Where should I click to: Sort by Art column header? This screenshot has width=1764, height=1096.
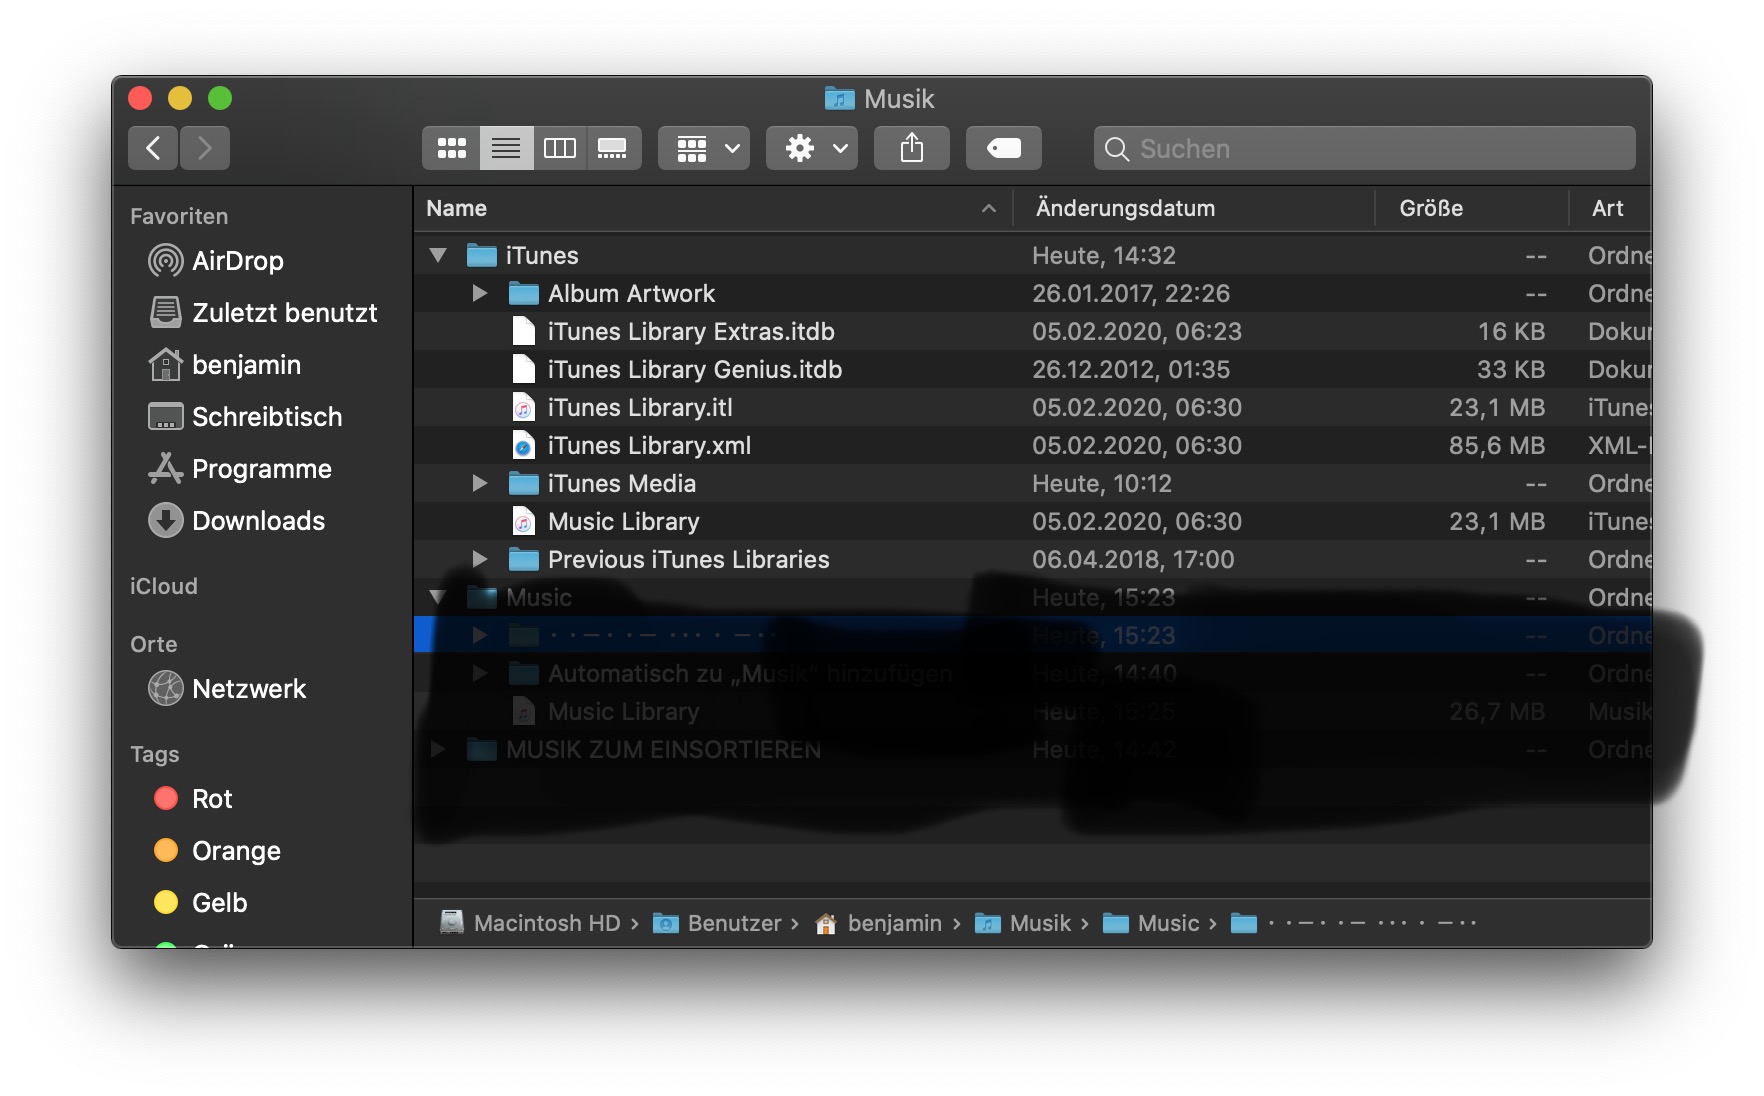coord(1610,208)
